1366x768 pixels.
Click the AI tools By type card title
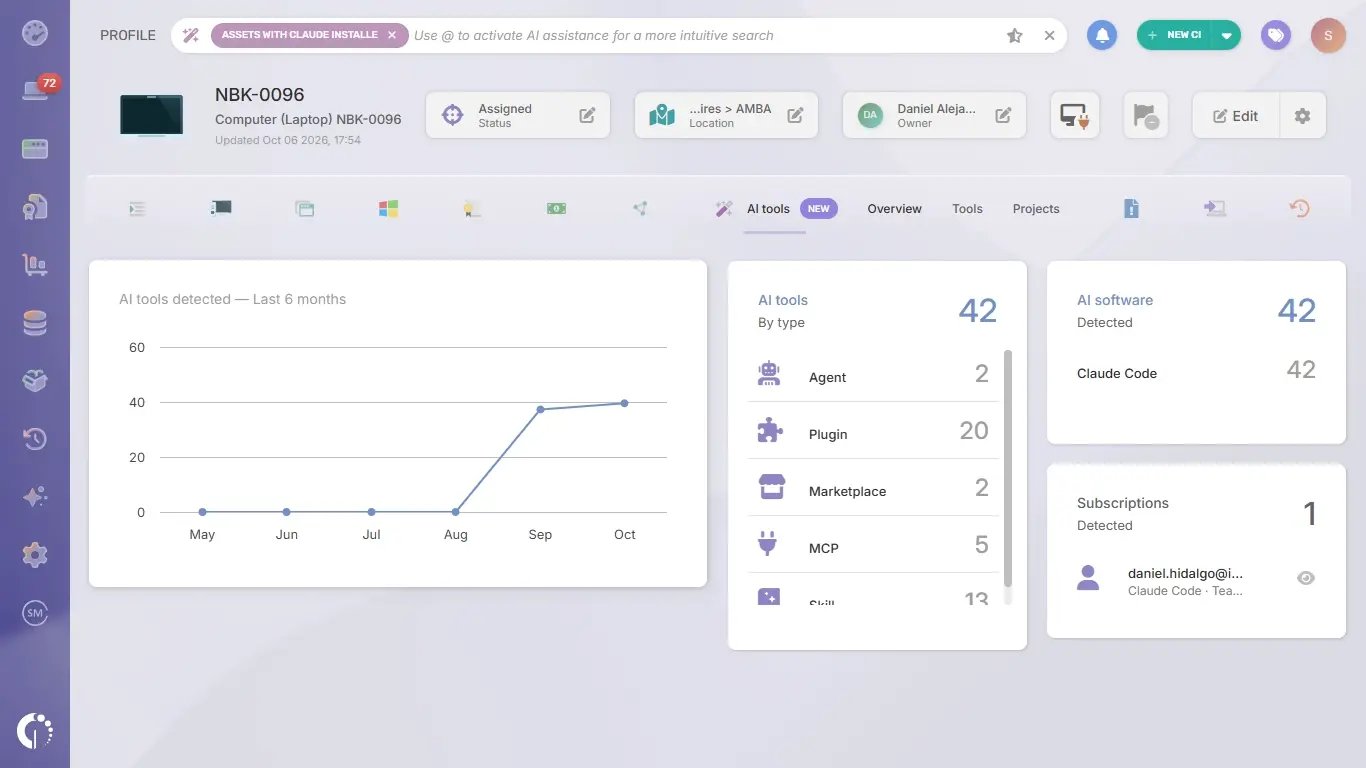783,300
